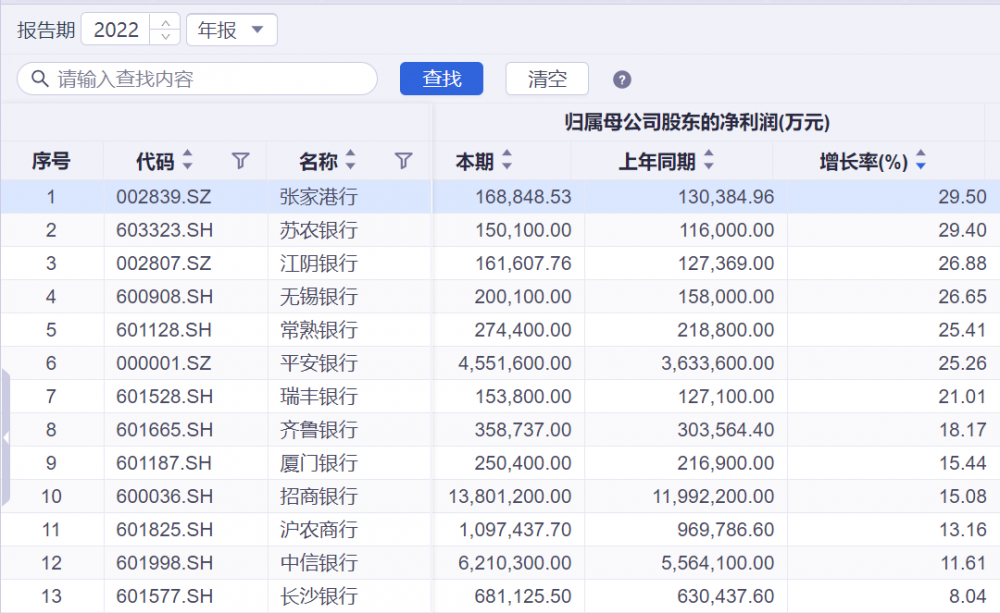This screenshot has height=613, width=1000.
Task: Click the 本期 value 681,125.50
Action: [523, 596]
